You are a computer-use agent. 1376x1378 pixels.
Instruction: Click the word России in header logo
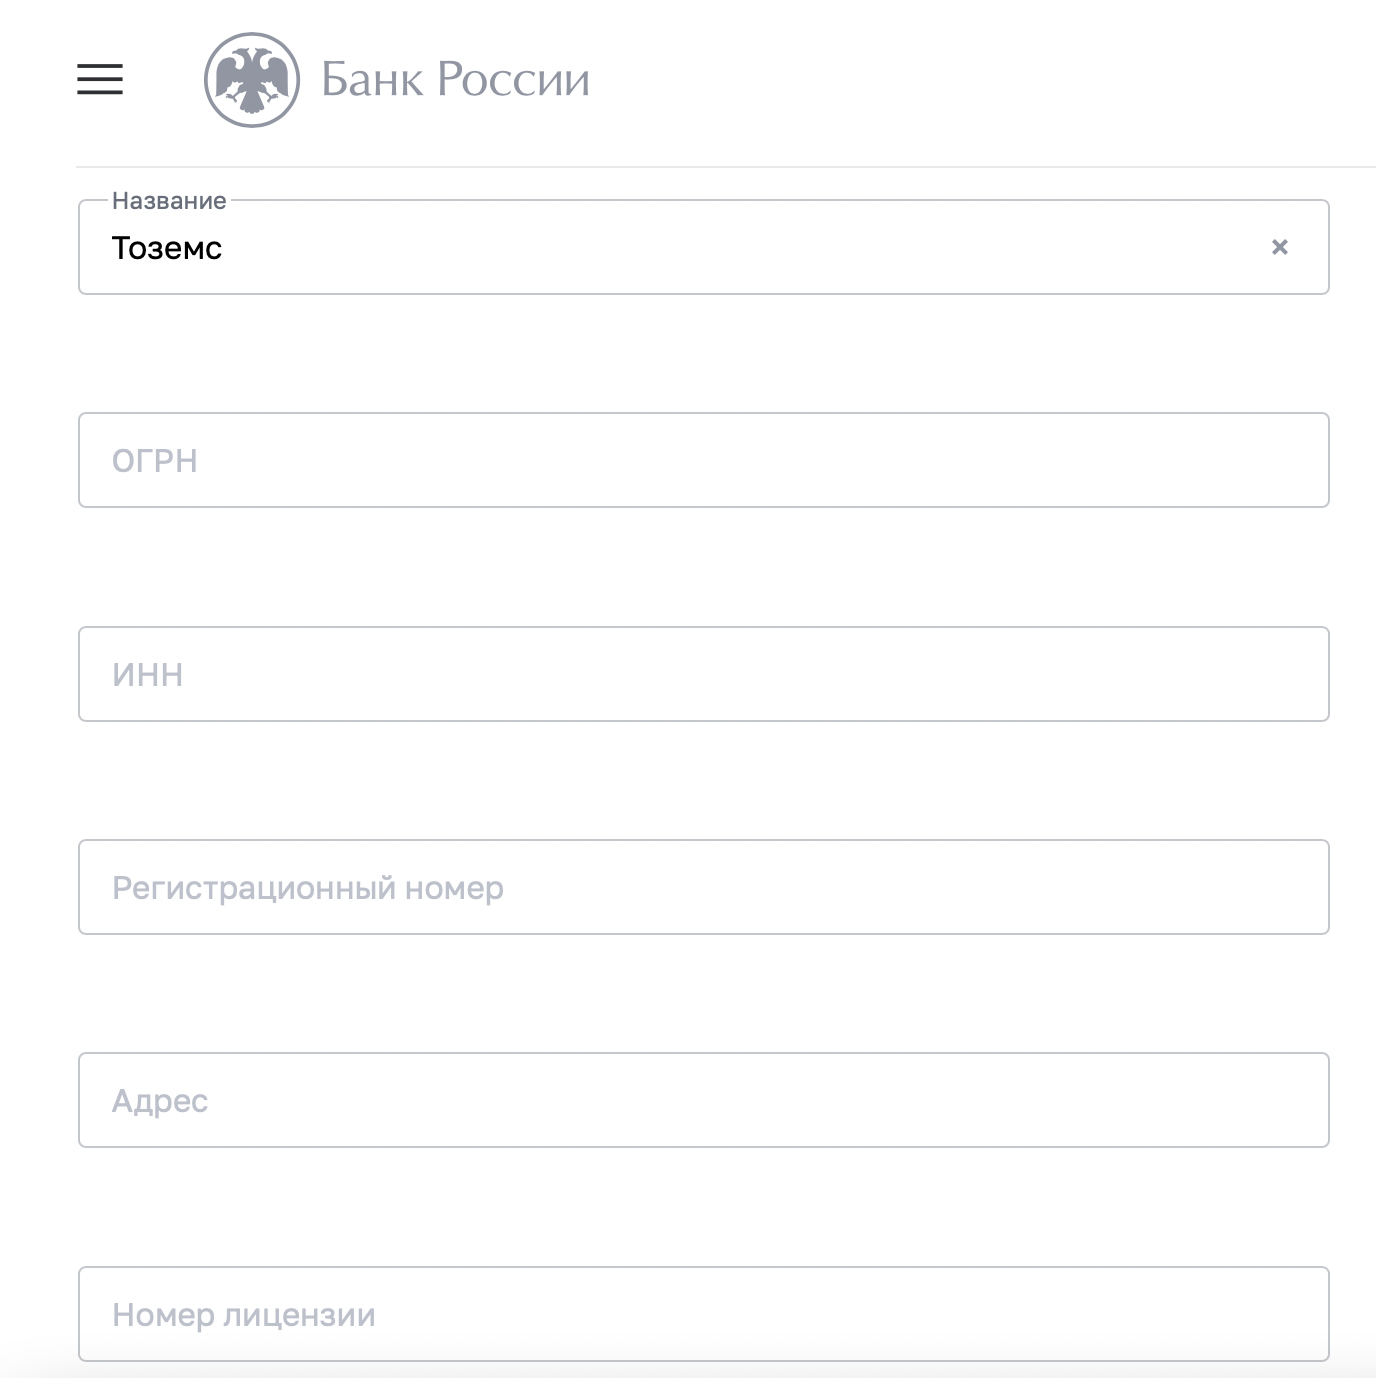click(514, 79)
